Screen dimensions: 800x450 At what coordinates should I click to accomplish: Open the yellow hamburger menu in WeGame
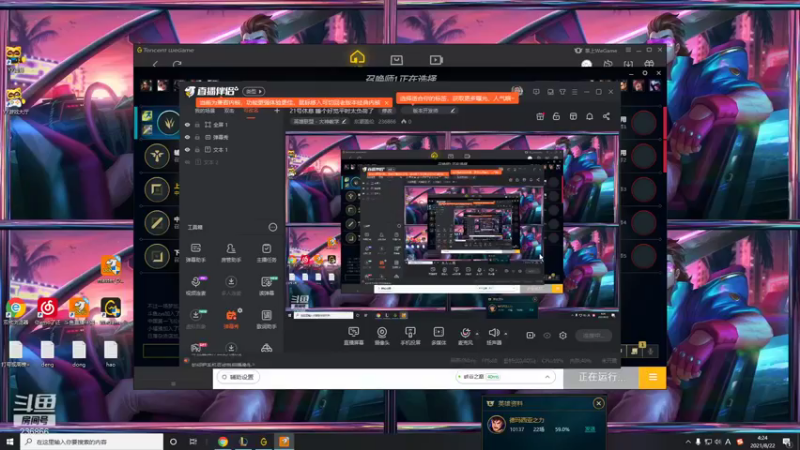pos(653,377)
